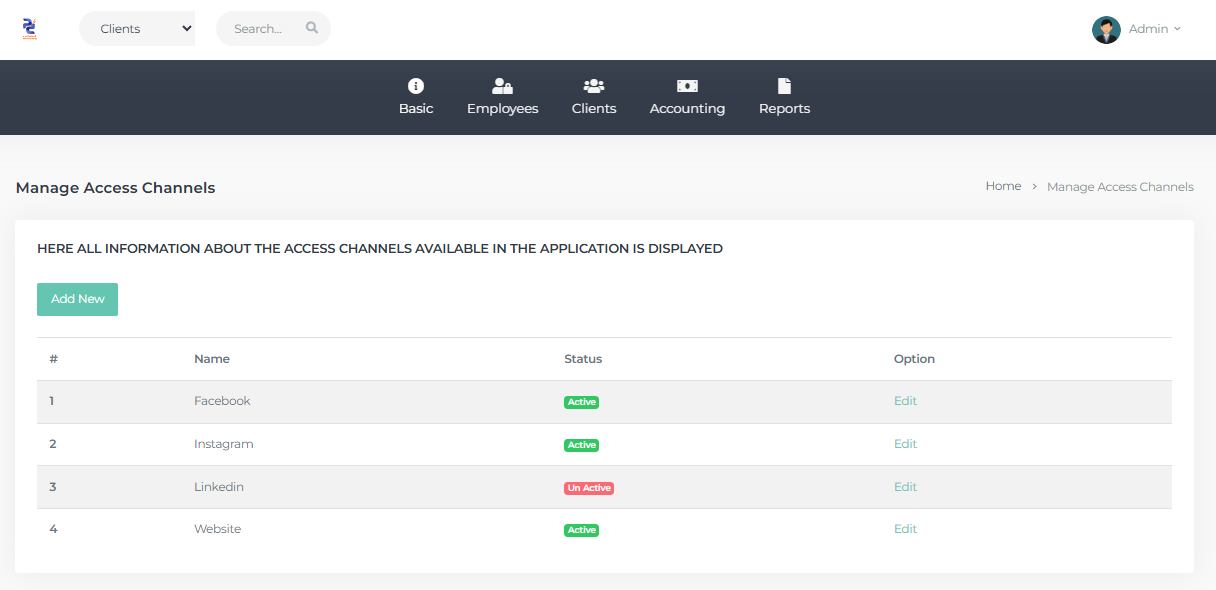Edit the Facebook access channel
The height and width of the screenshot is (590, 1216).
[905, 401]
